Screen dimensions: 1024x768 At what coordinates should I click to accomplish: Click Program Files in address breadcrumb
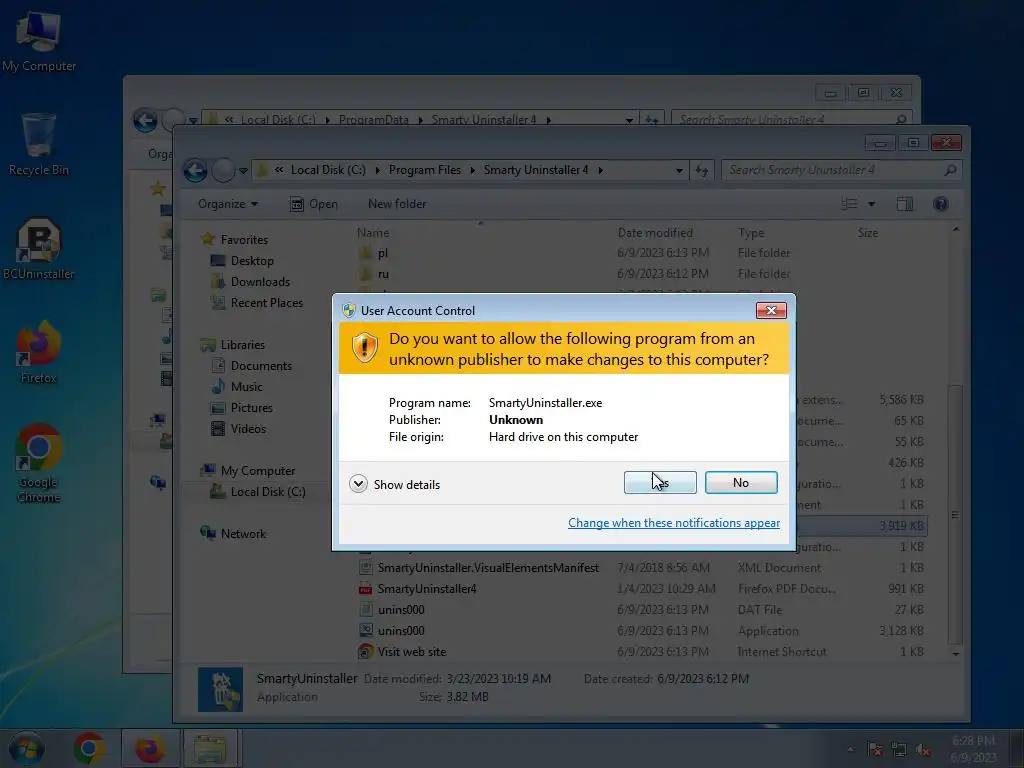click(424, 170)
